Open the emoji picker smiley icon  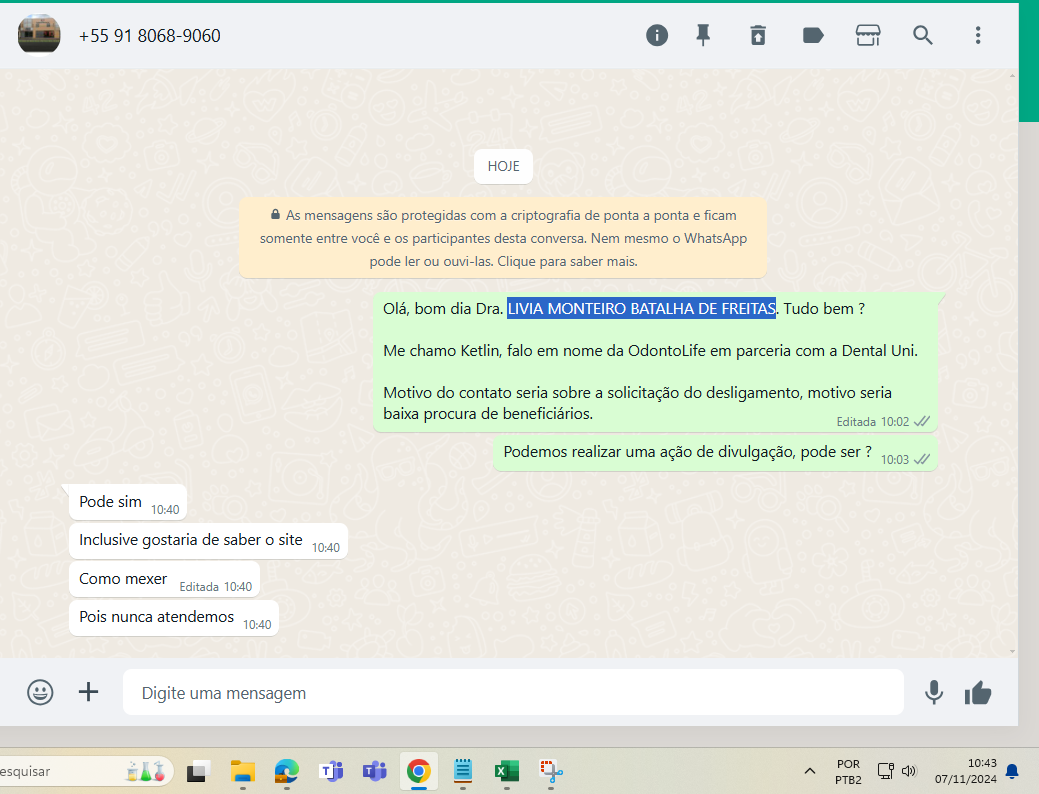click(x=40, y=693)
